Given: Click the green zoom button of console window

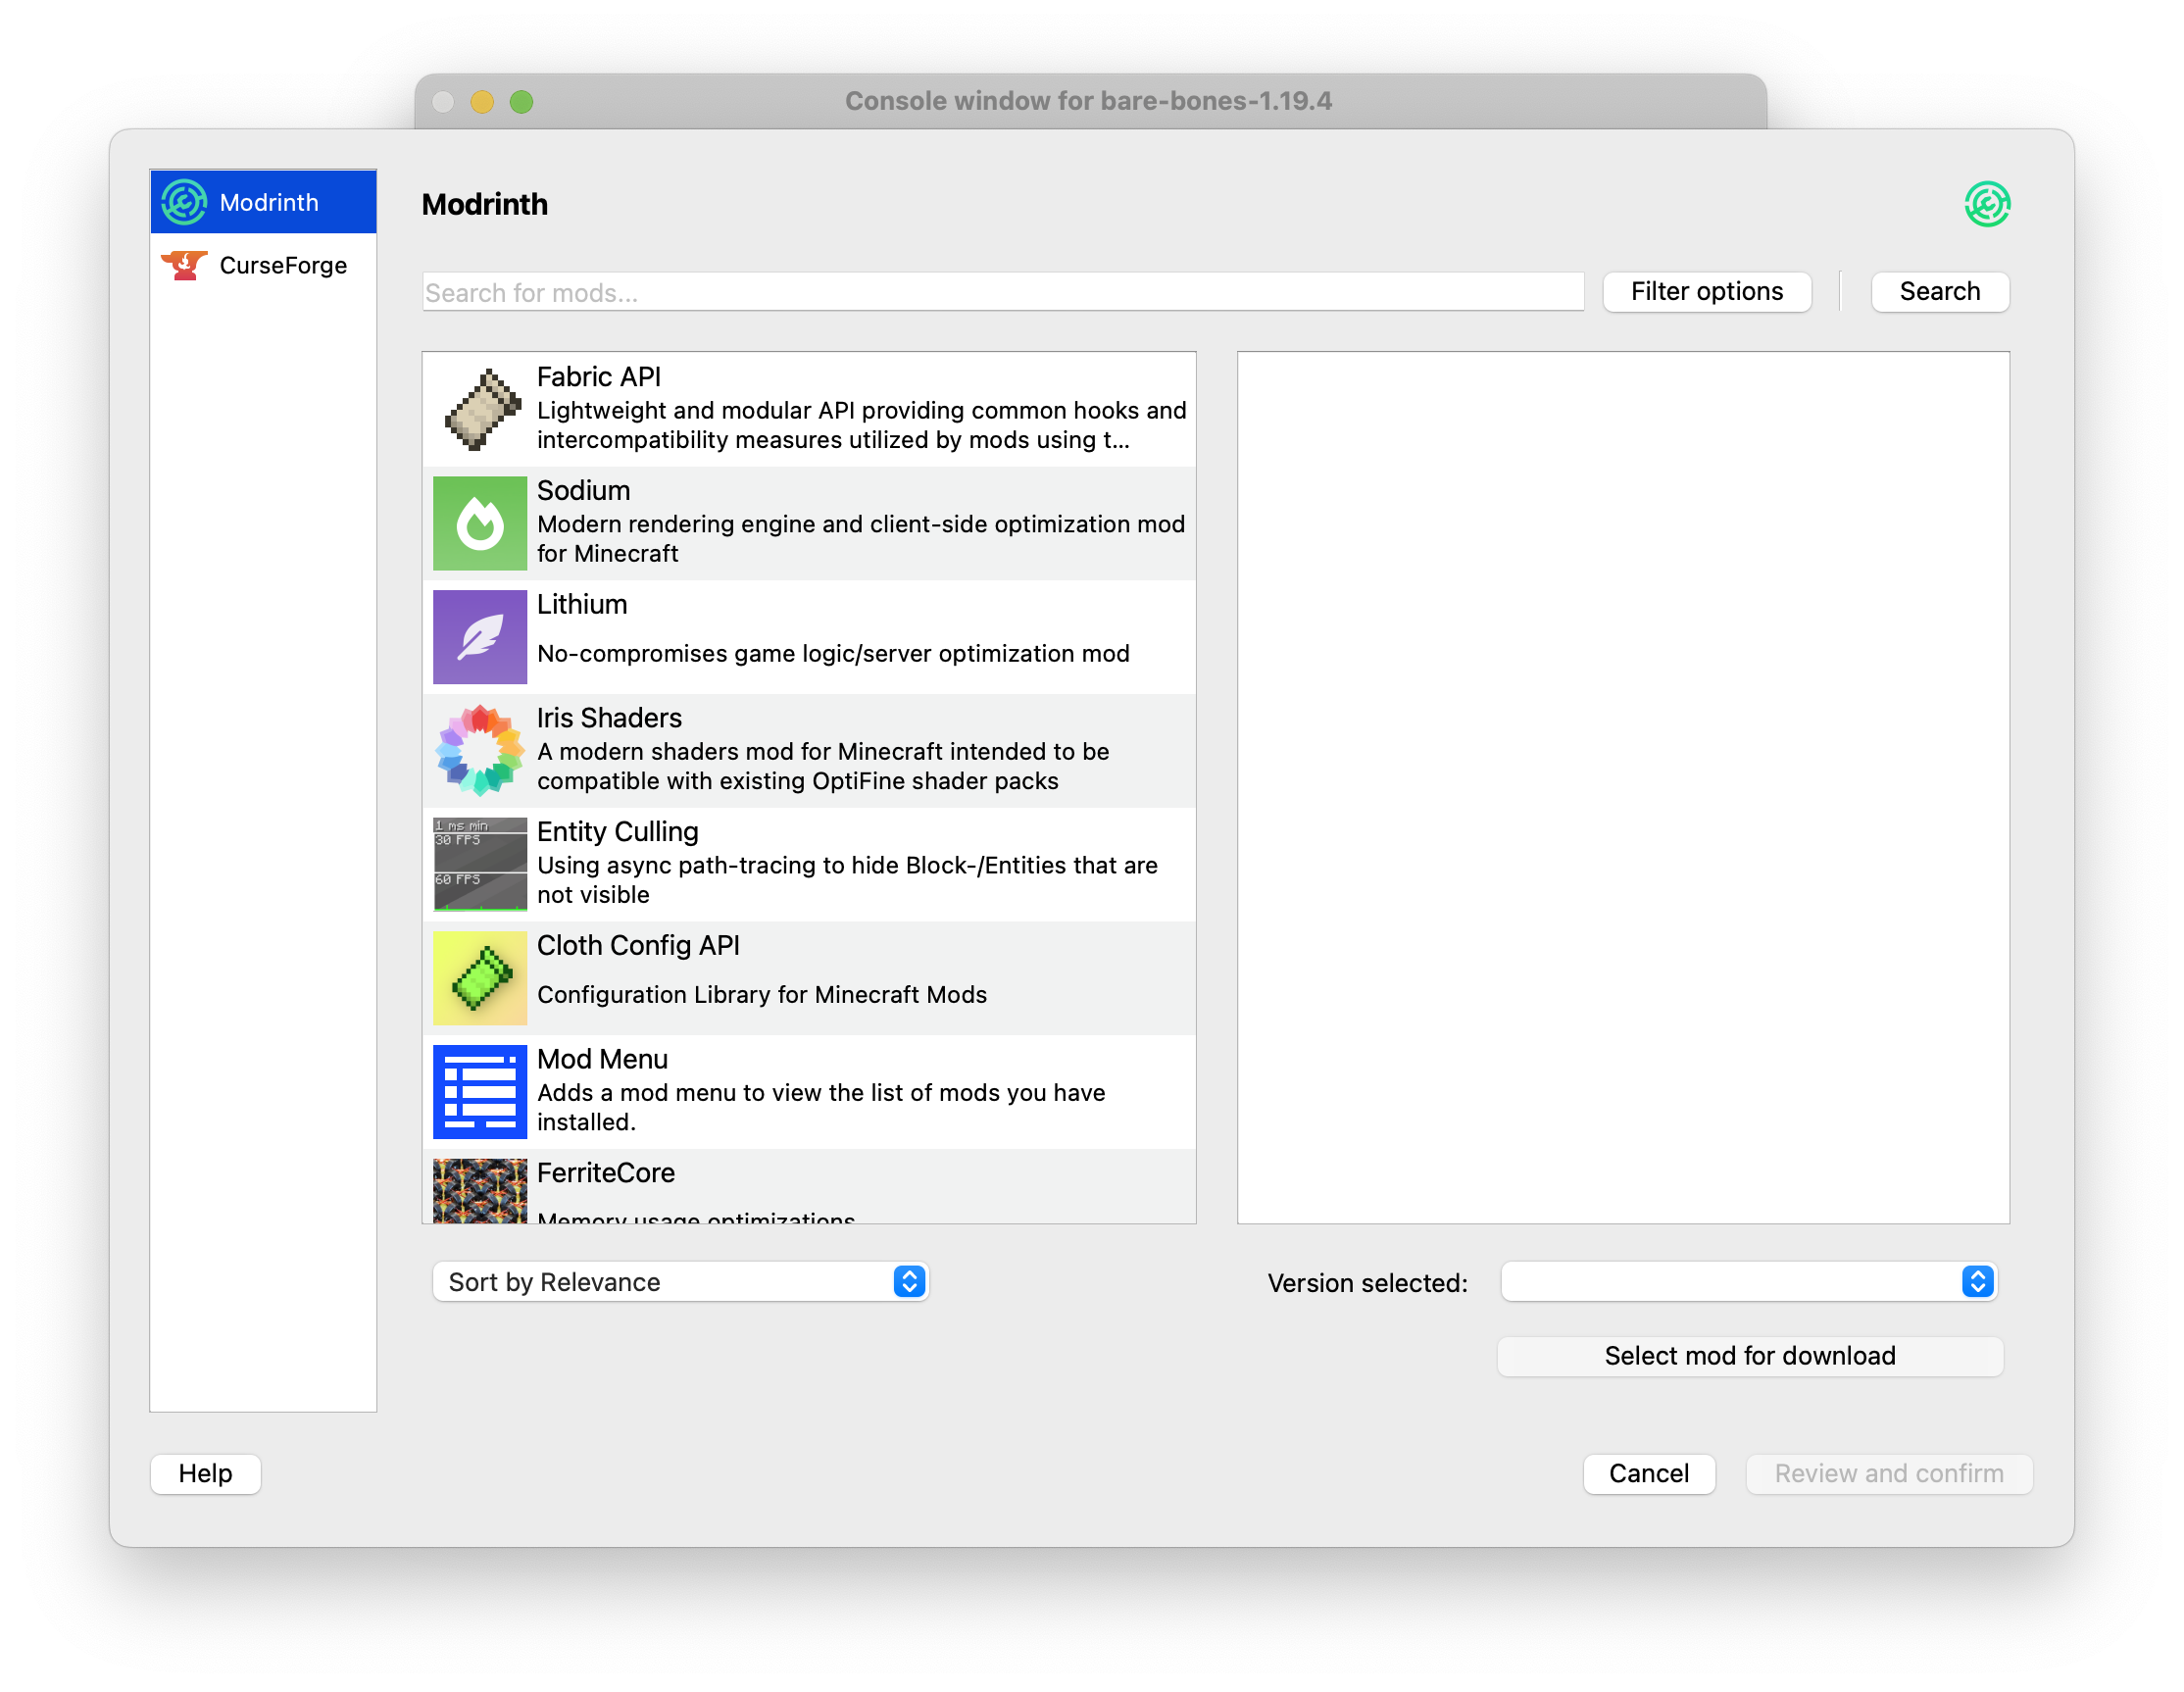Looking at the screenshot, I should [521, 102].
